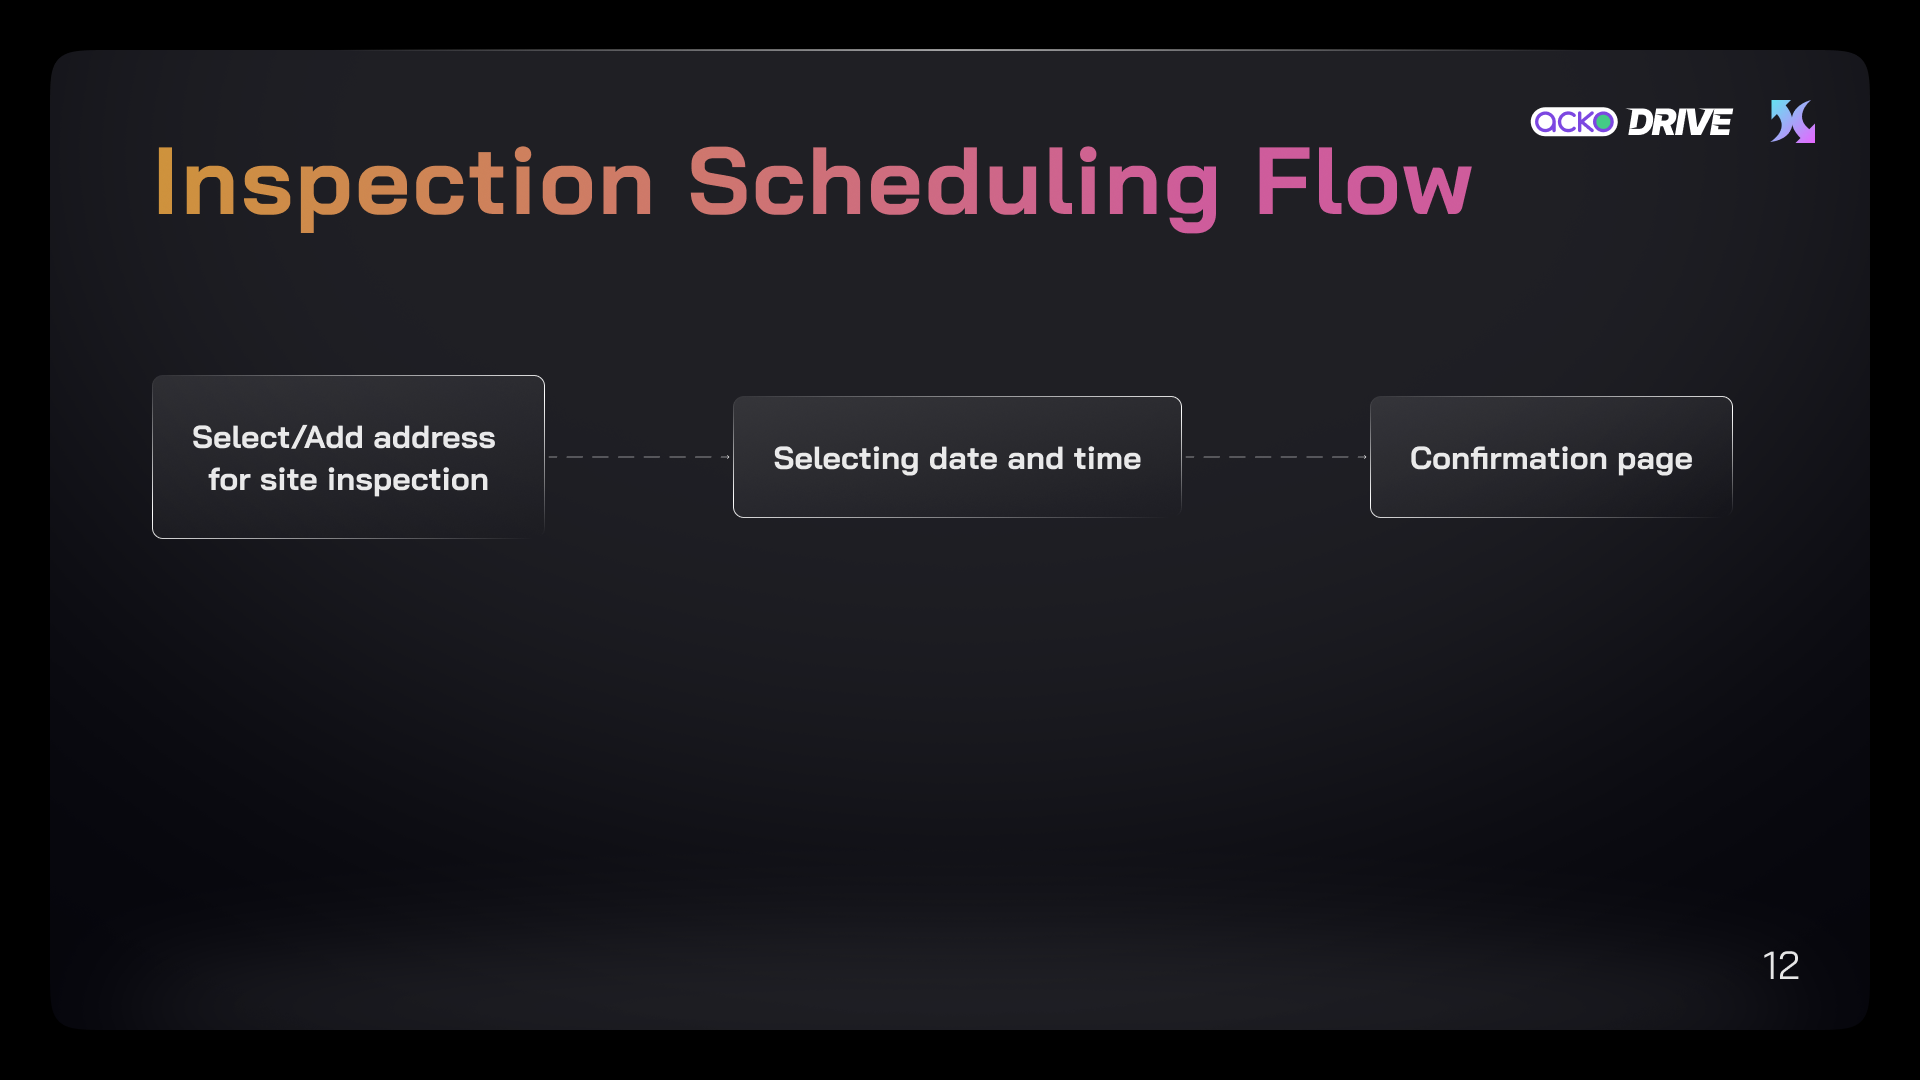Click the words 'date and time' in middle box
The image size is (1920, 1080).
tap(1035, 458)
